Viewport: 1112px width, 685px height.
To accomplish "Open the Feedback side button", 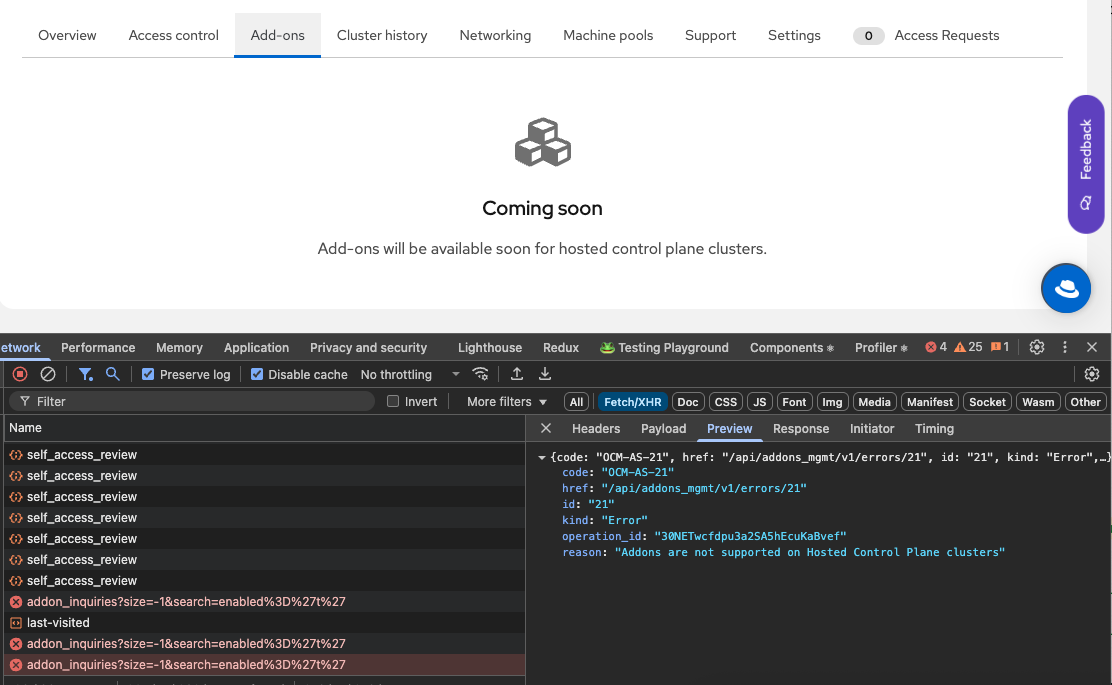I will coord(1085,165).
